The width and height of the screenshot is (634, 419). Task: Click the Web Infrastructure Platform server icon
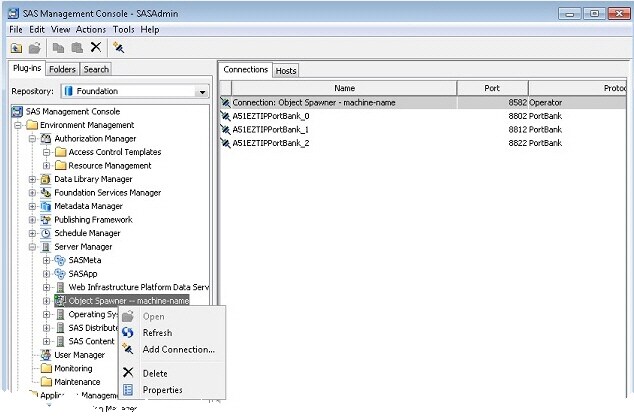click(60, 287)
